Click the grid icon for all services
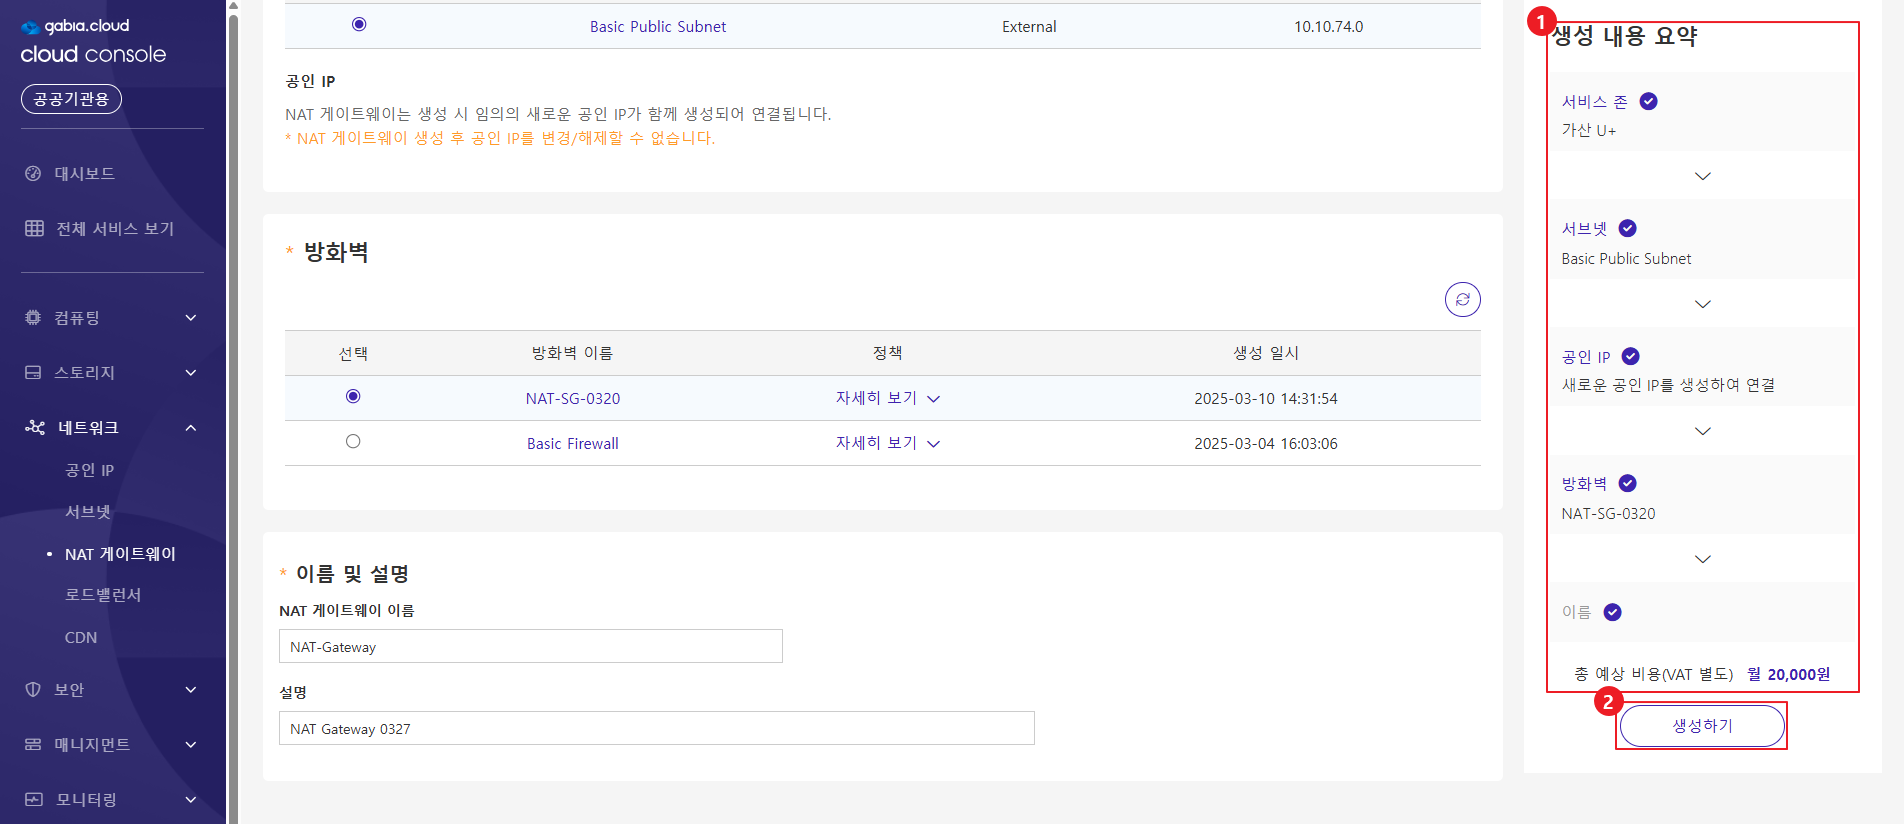 tap(34, 229)
